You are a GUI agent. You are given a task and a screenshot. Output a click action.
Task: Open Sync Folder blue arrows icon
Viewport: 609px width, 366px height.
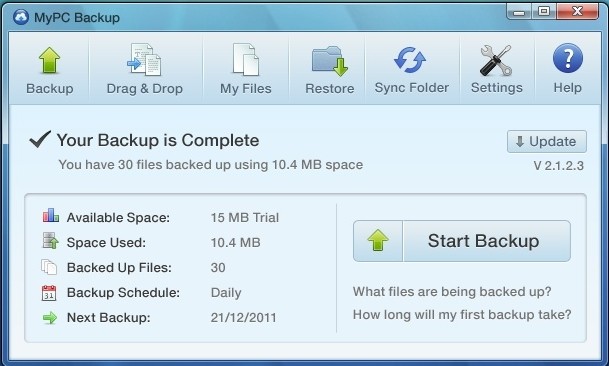click(x=410, y=60)
